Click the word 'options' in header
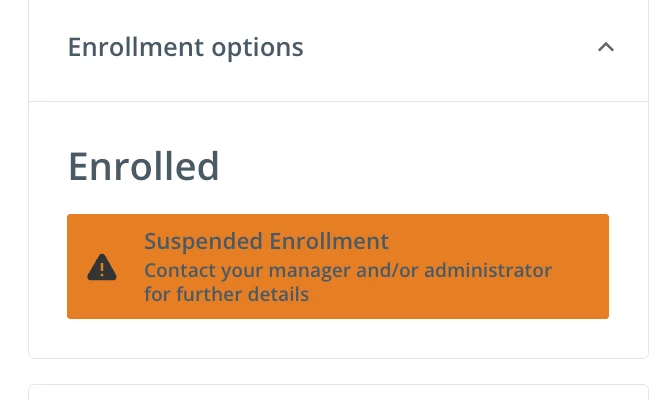Screen dimensions: 656x400 [257, 49]
